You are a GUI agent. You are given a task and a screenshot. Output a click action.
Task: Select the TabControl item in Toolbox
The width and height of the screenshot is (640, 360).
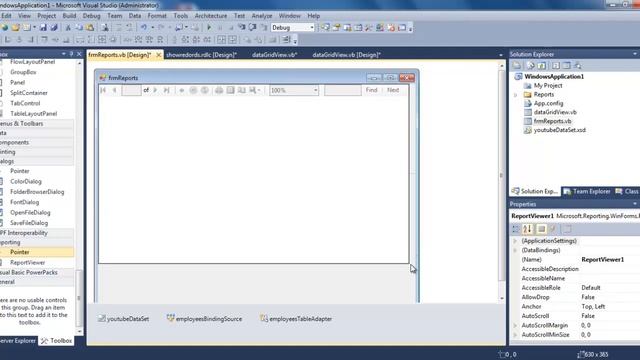[25, 103]
